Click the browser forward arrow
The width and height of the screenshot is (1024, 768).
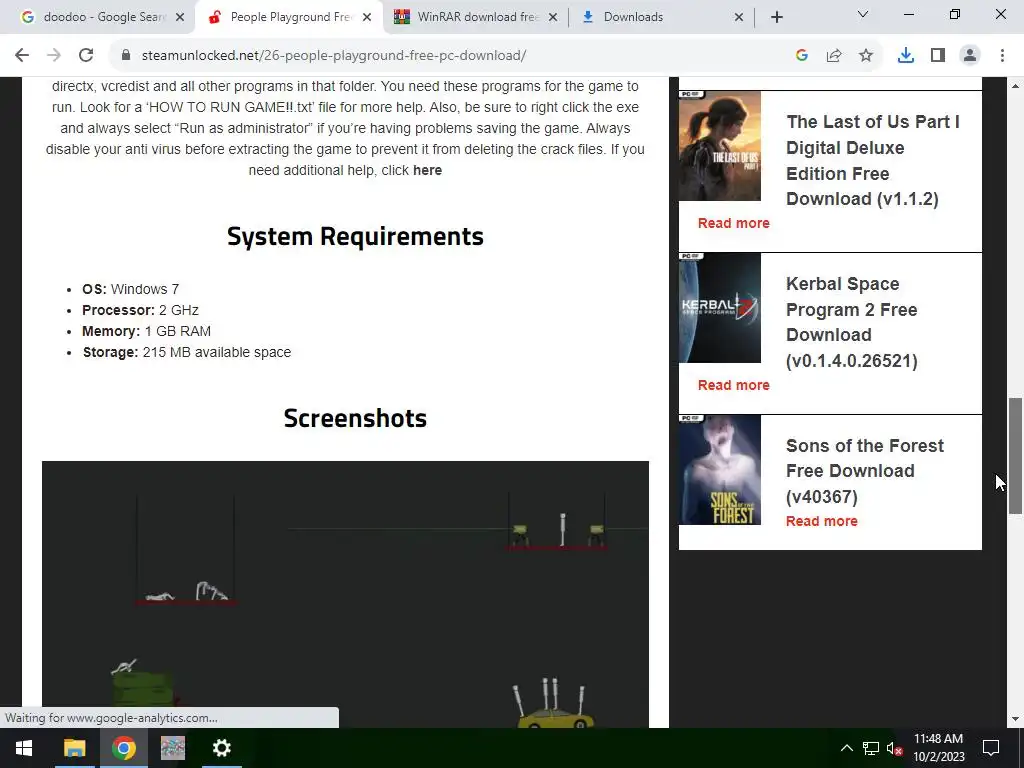[x=54, y=56]
